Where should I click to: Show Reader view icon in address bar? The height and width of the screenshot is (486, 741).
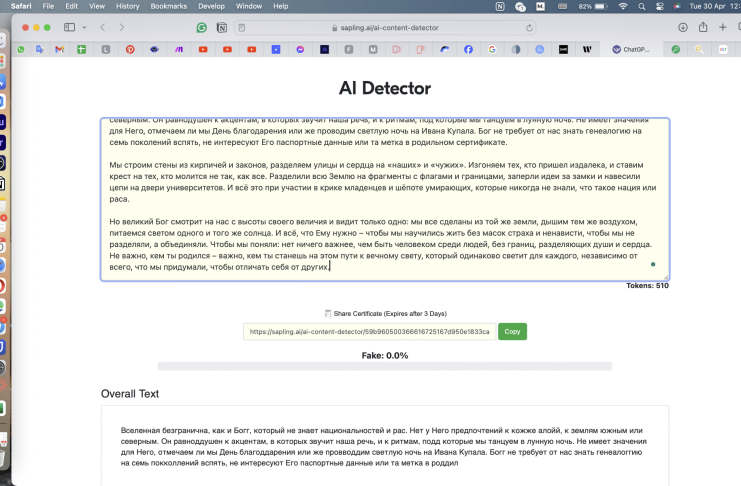pyautogui.click(x=241, y=27)
